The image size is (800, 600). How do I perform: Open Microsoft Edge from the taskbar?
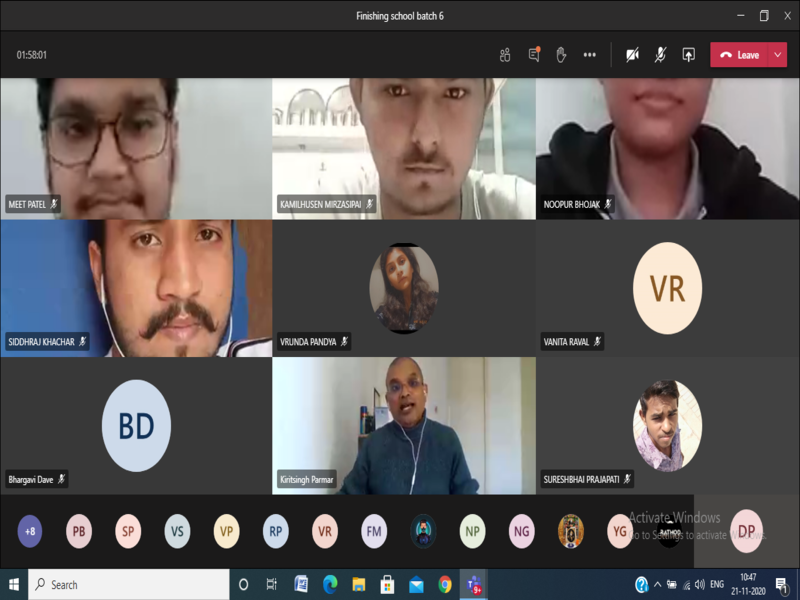(330, 584)
